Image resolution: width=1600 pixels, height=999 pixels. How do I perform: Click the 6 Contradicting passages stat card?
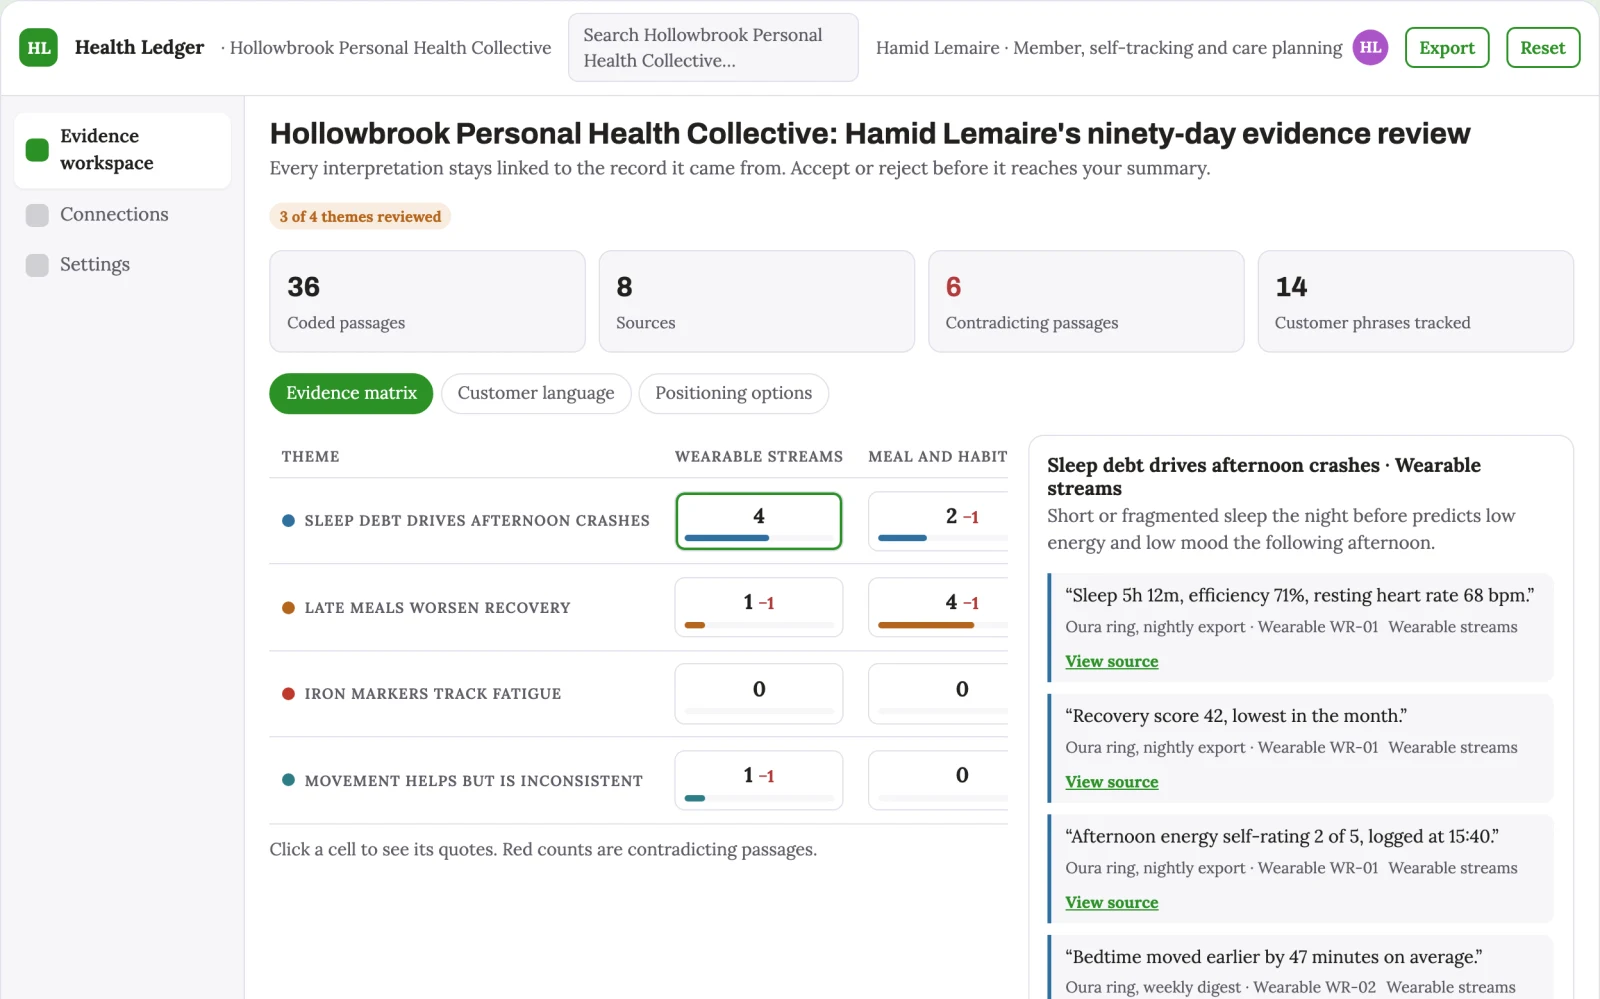coord(1086,302)
